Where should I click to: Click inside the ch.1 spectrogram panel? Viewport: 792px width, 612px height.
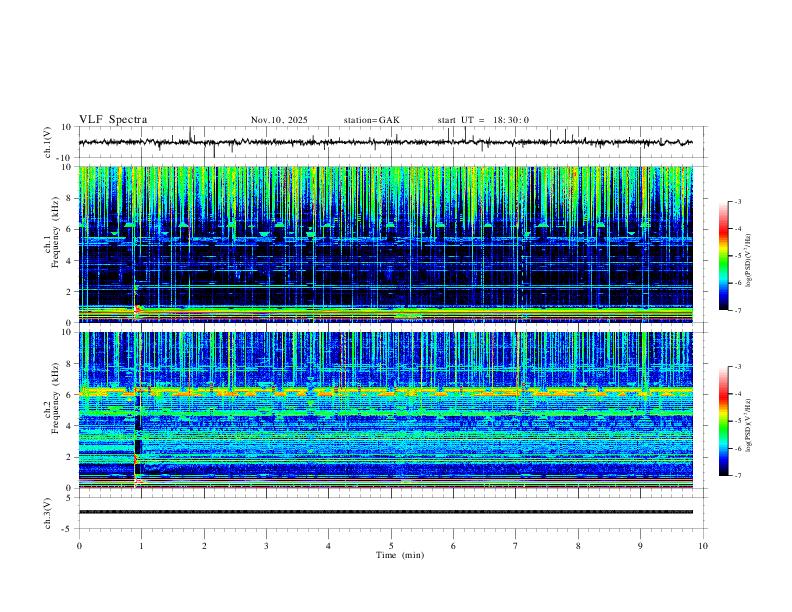[385, 244]
